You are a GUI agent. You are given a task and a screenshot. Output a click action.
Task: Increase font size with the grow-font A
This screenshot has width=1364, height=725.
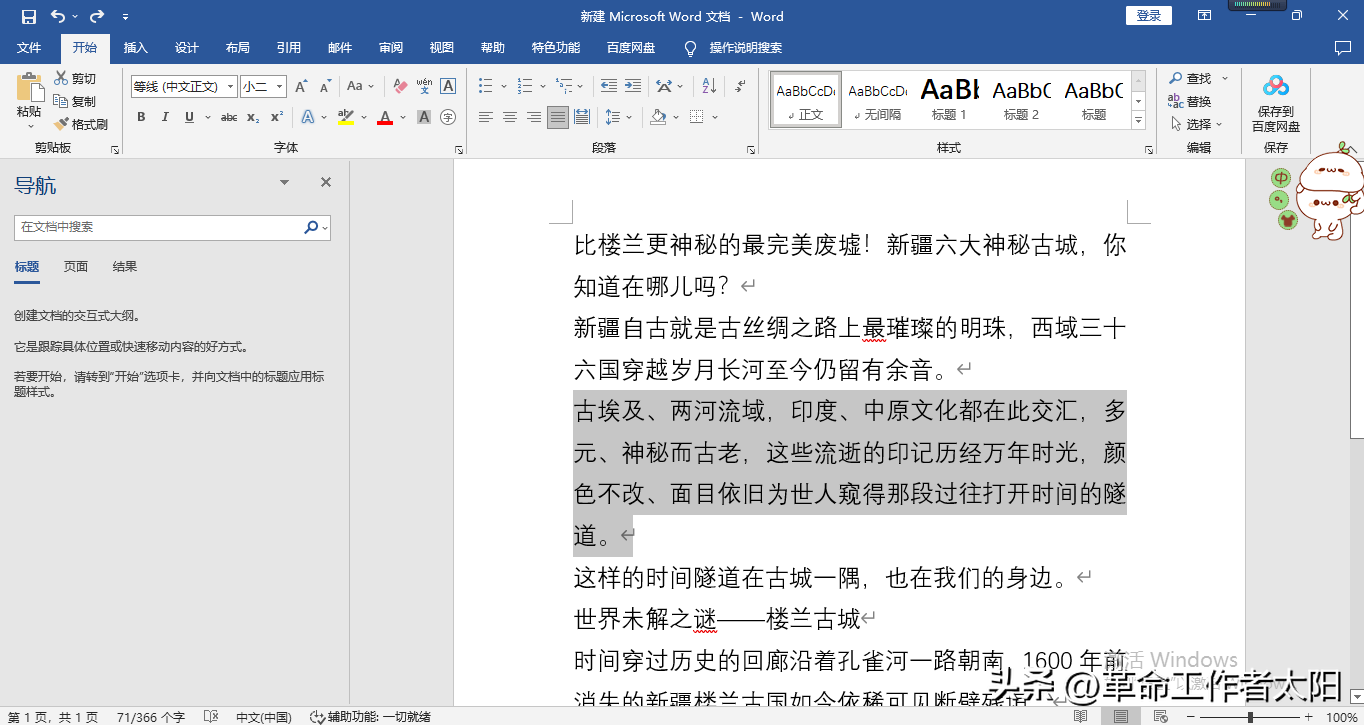coord(301,87)
